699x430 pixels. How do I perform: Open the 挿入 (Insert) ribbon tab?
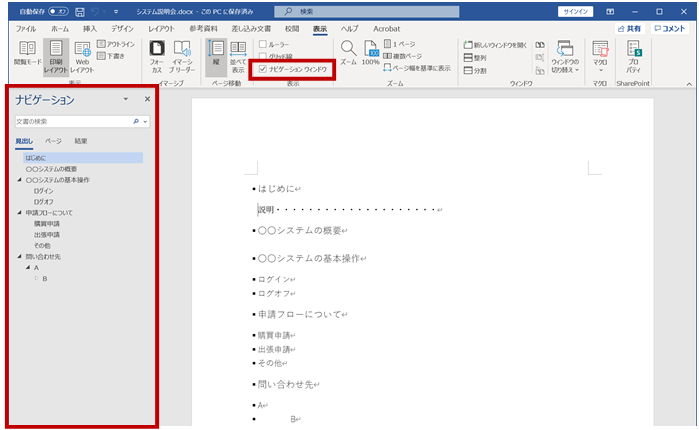(90, 29)
